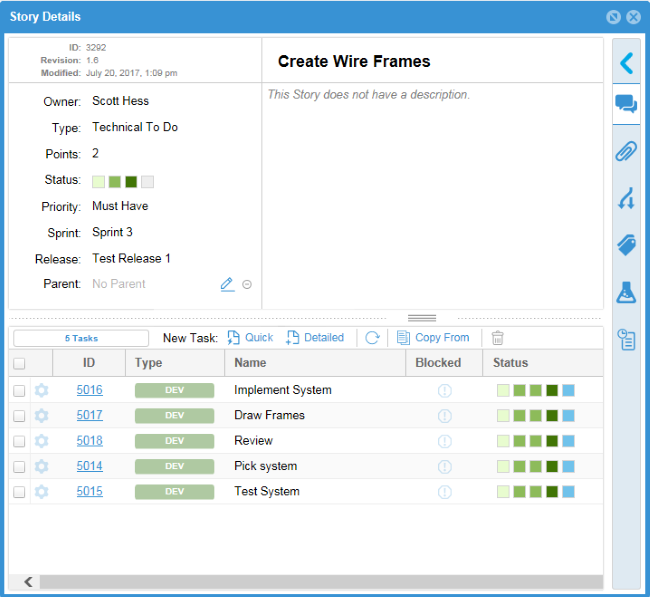Click the delete trash can icon
Screen dimensions: 650x597
click(498, 338)
